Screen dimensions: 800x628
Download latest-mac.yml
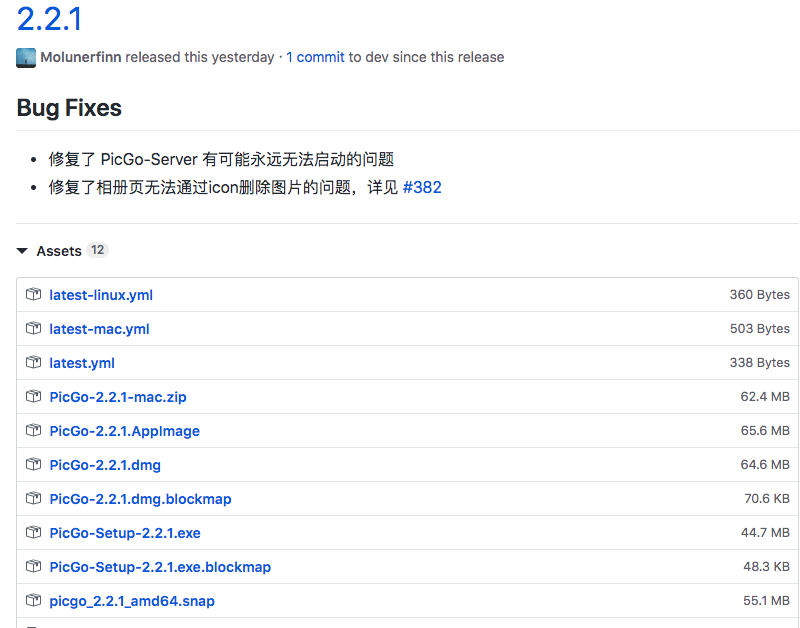click(99, 329)
